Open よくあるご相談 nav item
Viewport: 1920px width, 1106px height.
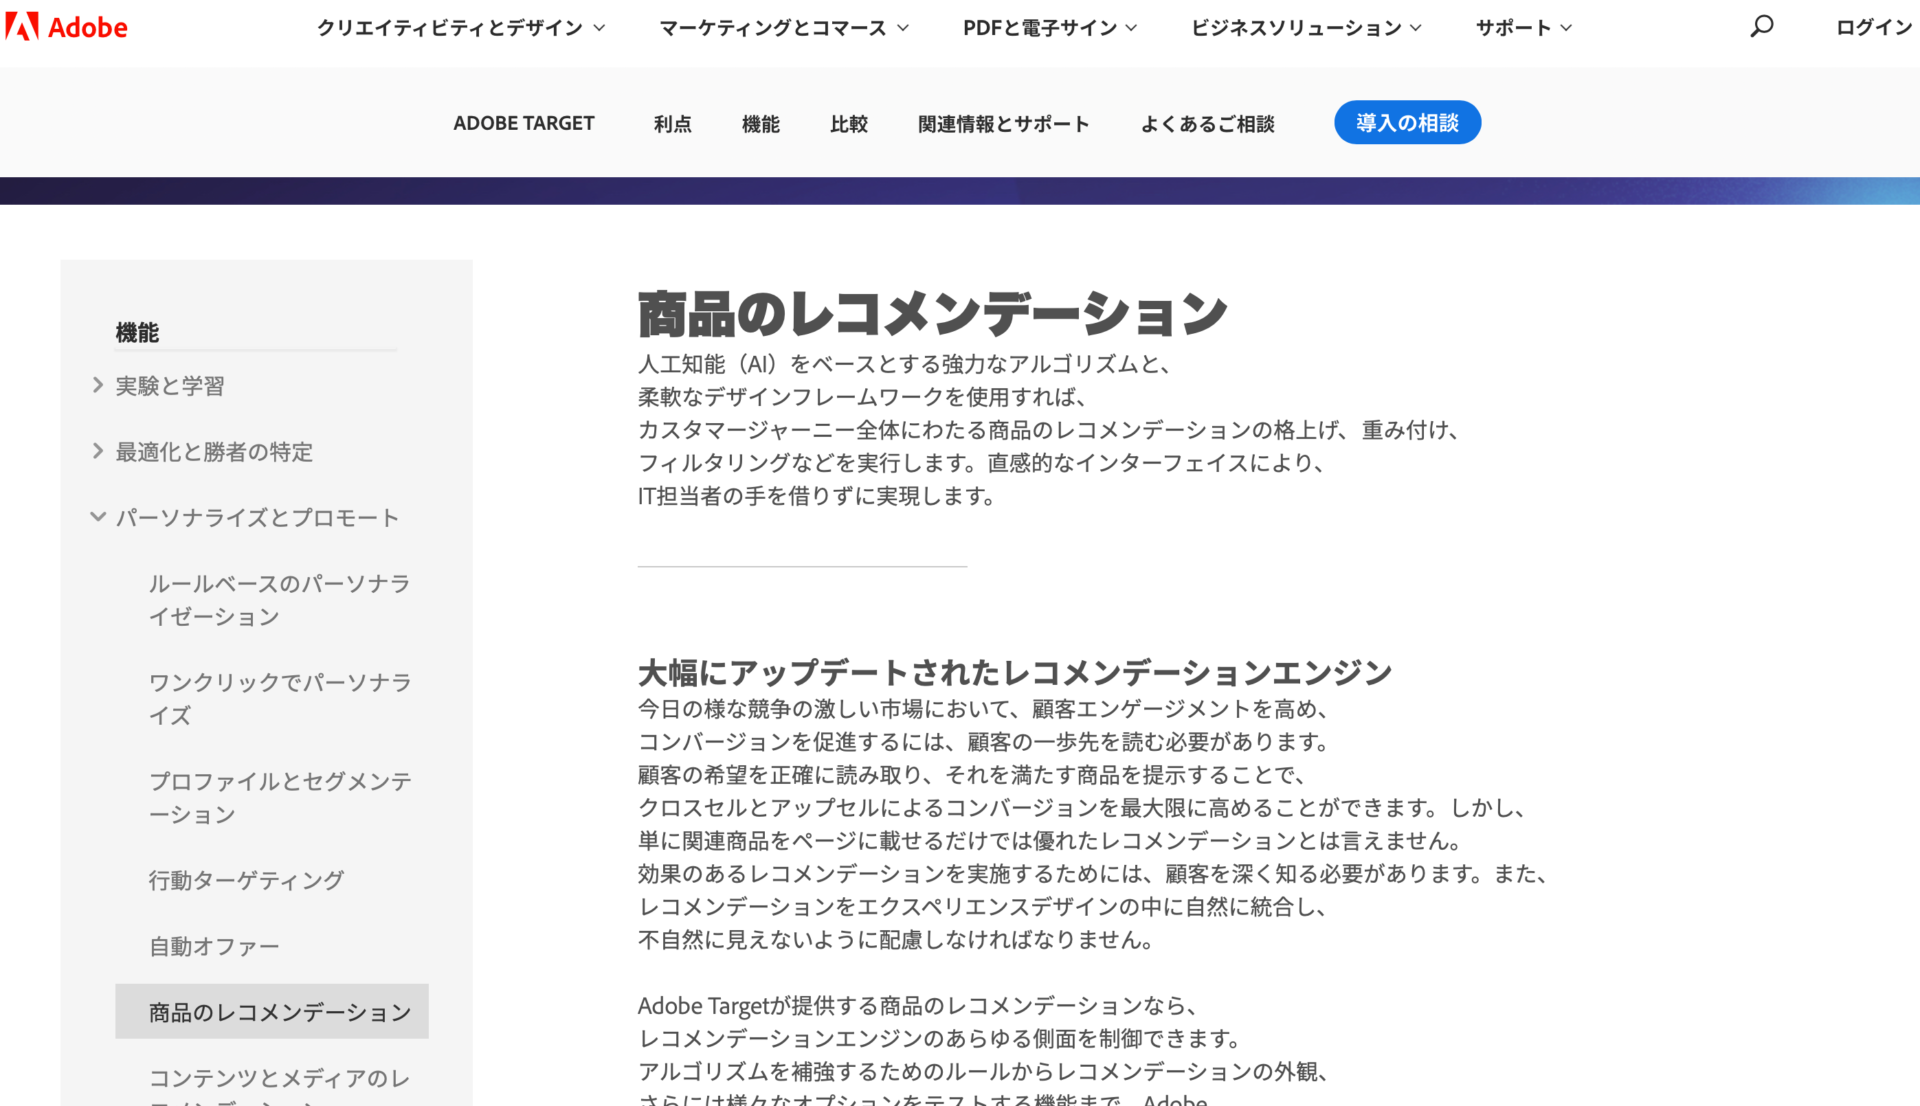[1207, 124]
